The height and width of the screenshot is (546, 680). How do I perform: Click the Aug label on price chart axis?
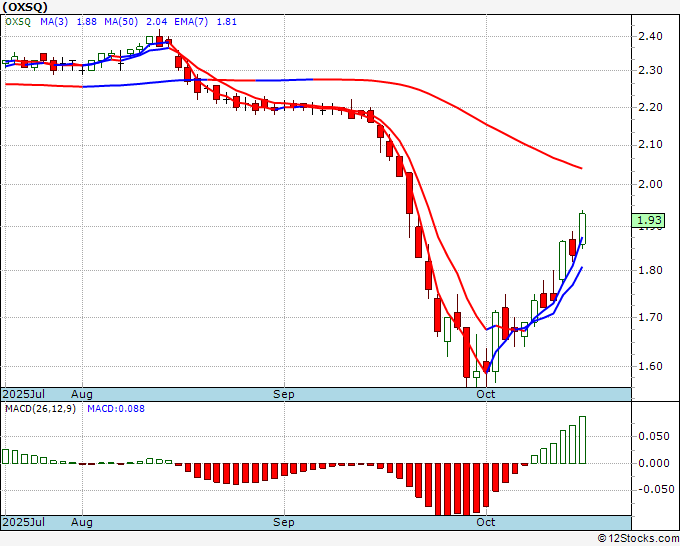pyautogui.click(x=82, y=394)
